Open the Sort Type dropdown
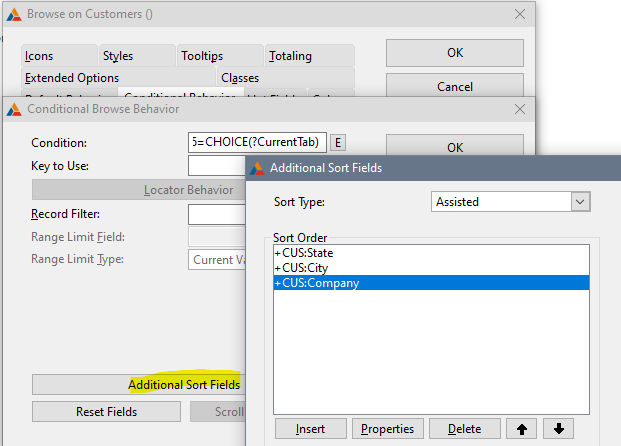 coord(578,201)
